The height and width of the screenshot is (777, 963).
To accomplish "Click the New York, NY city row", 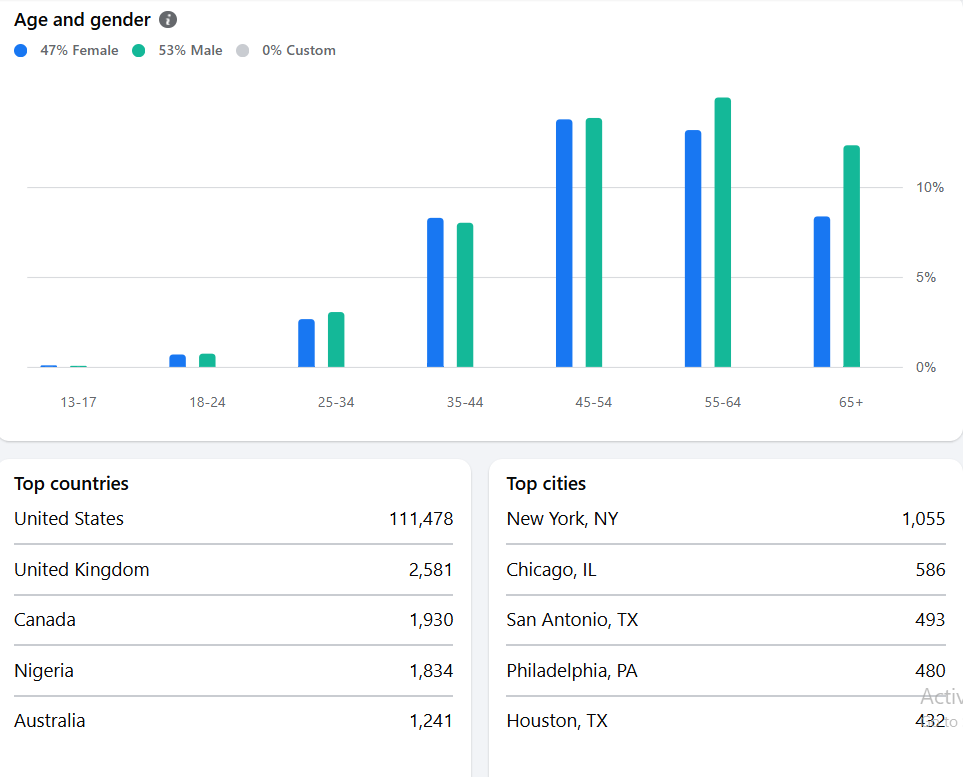I will tap(726, 519).
